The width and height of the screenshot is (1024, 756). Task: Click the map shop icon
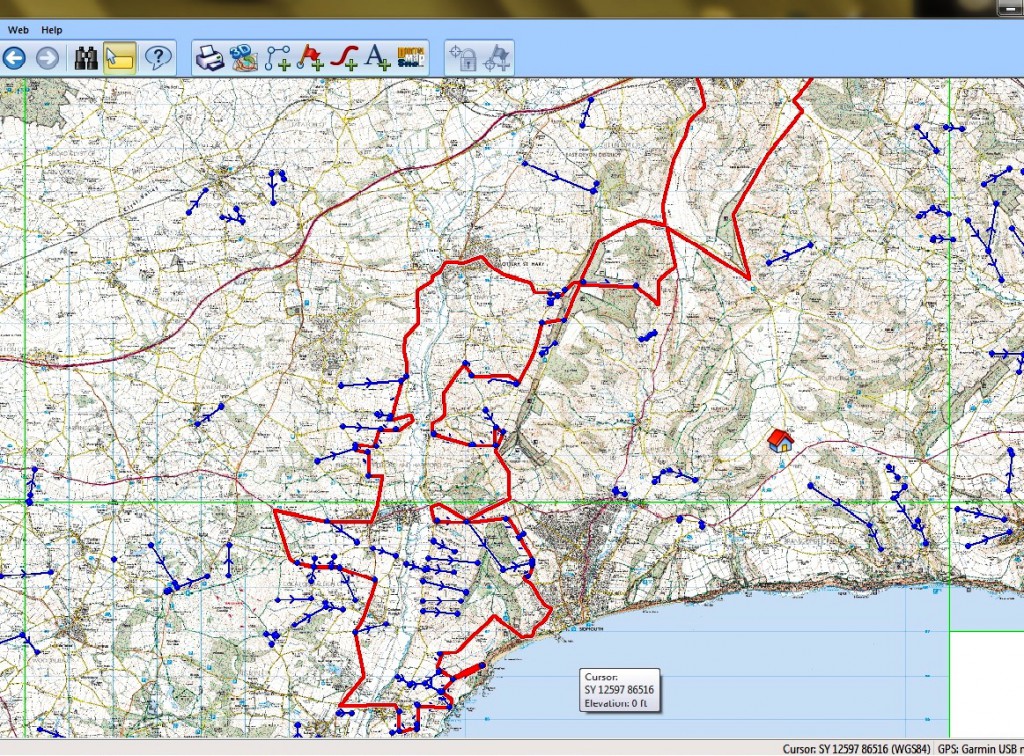[411, 59]
